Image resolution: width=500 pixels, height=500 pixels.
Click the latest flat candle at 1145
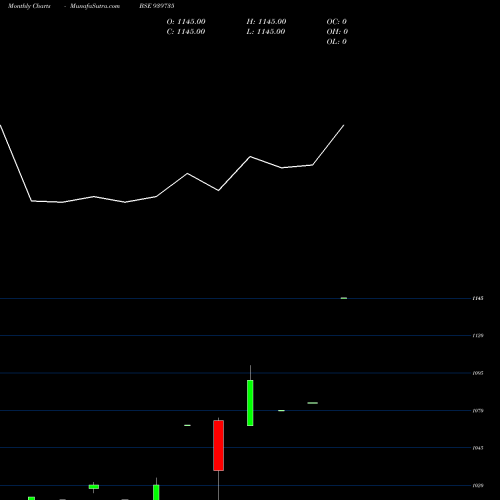pos(344,298)
